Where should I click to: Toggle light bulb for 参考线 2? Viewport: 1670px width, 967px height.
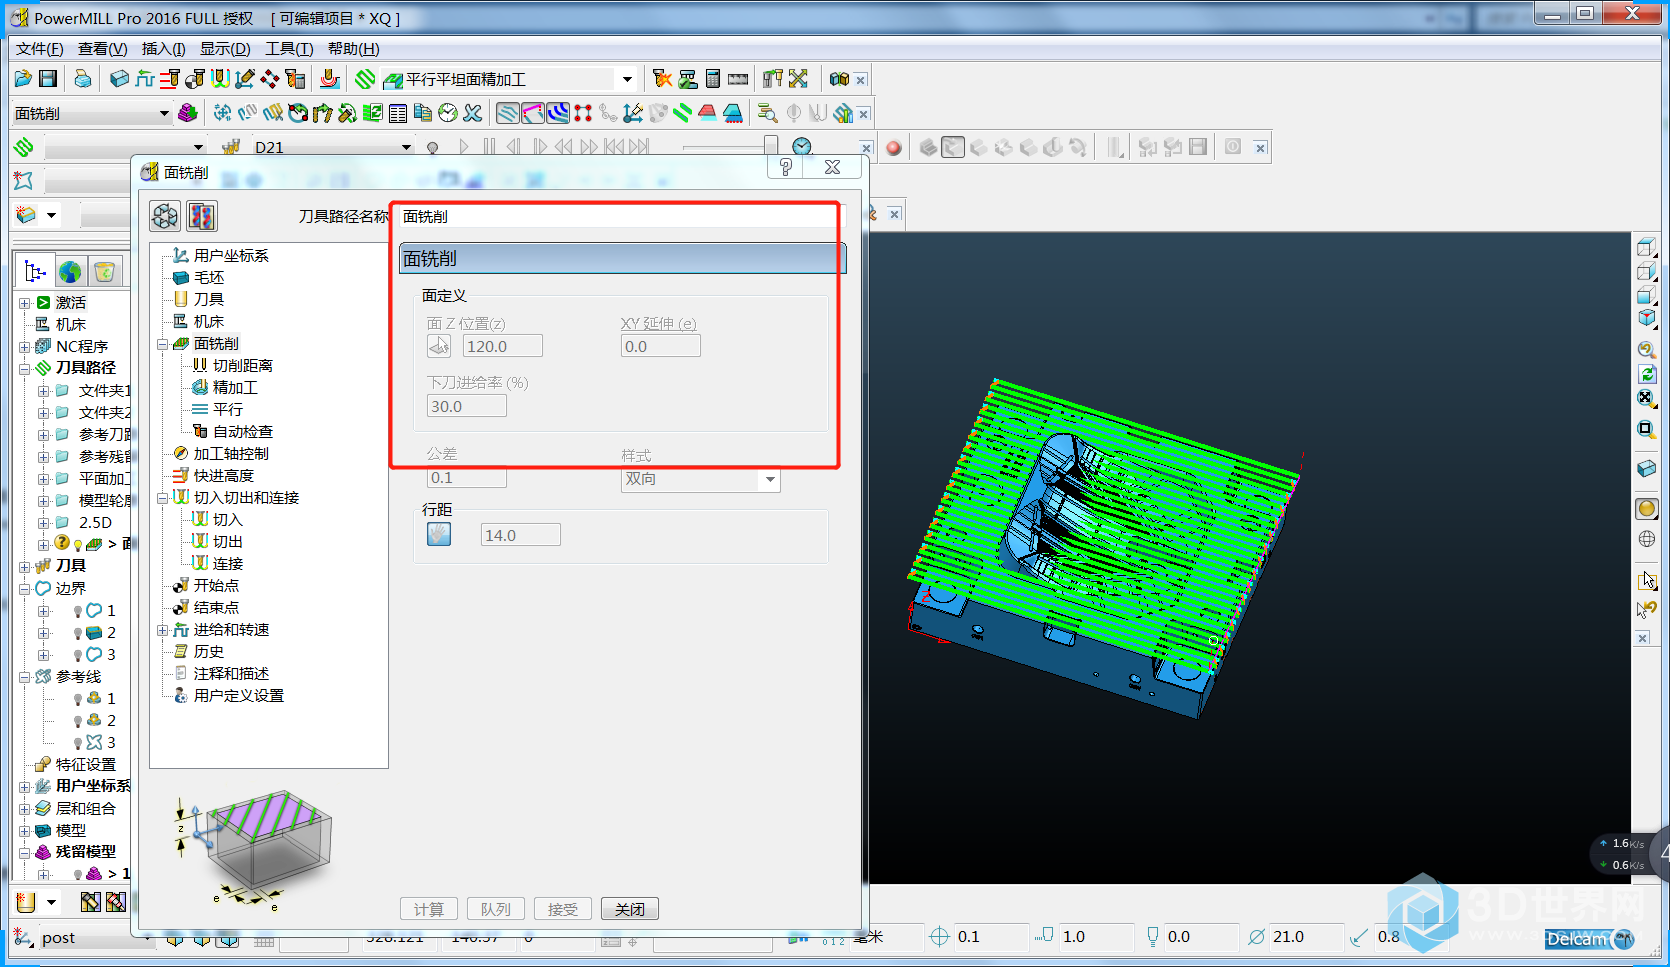pyautogui.click(x=78, y=721)
